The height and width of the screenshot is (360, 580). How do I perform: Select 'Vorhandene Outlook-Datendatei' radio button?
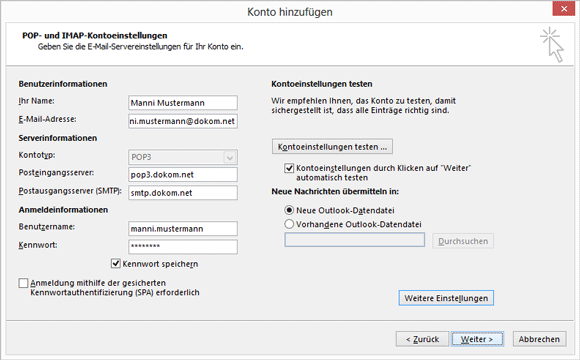click(x=289, y=224)
